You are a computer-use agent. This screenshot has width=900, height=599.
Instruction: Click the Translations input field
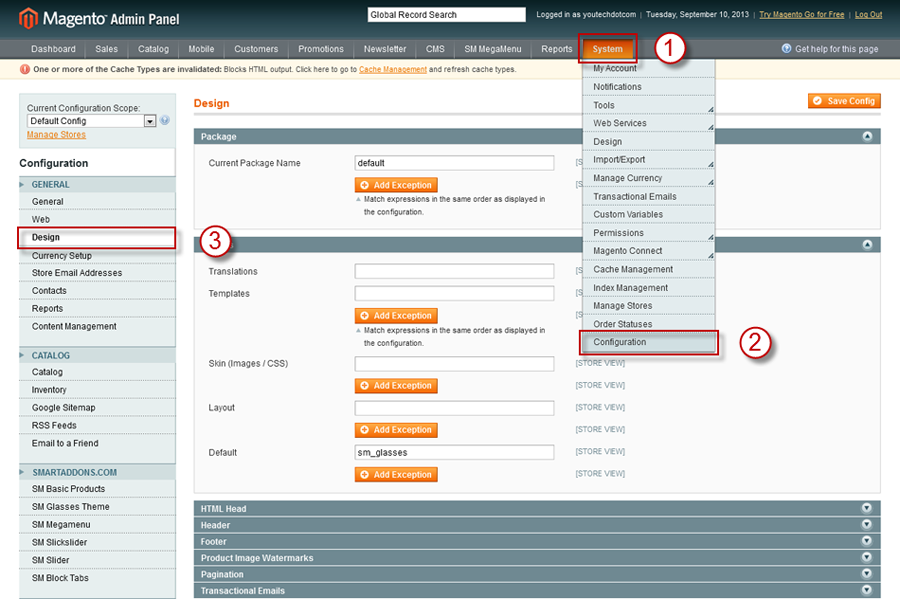[x=455, y=271]
